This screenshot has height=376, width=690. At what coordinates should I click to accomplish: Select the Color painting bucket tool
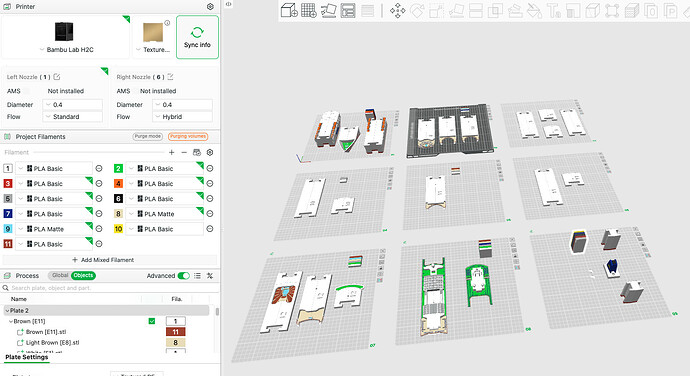coord(534,11)
